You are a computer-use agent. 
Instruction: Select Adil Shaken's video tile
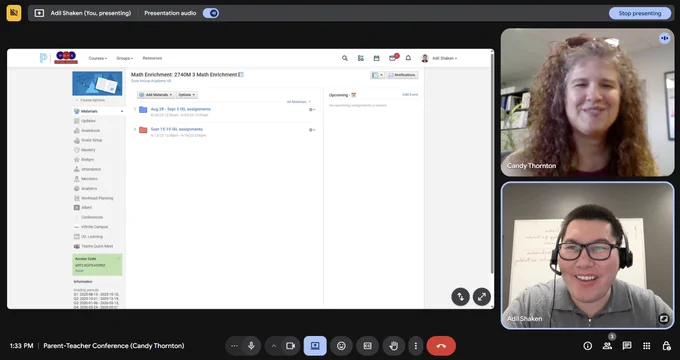(x=587, y=255)
